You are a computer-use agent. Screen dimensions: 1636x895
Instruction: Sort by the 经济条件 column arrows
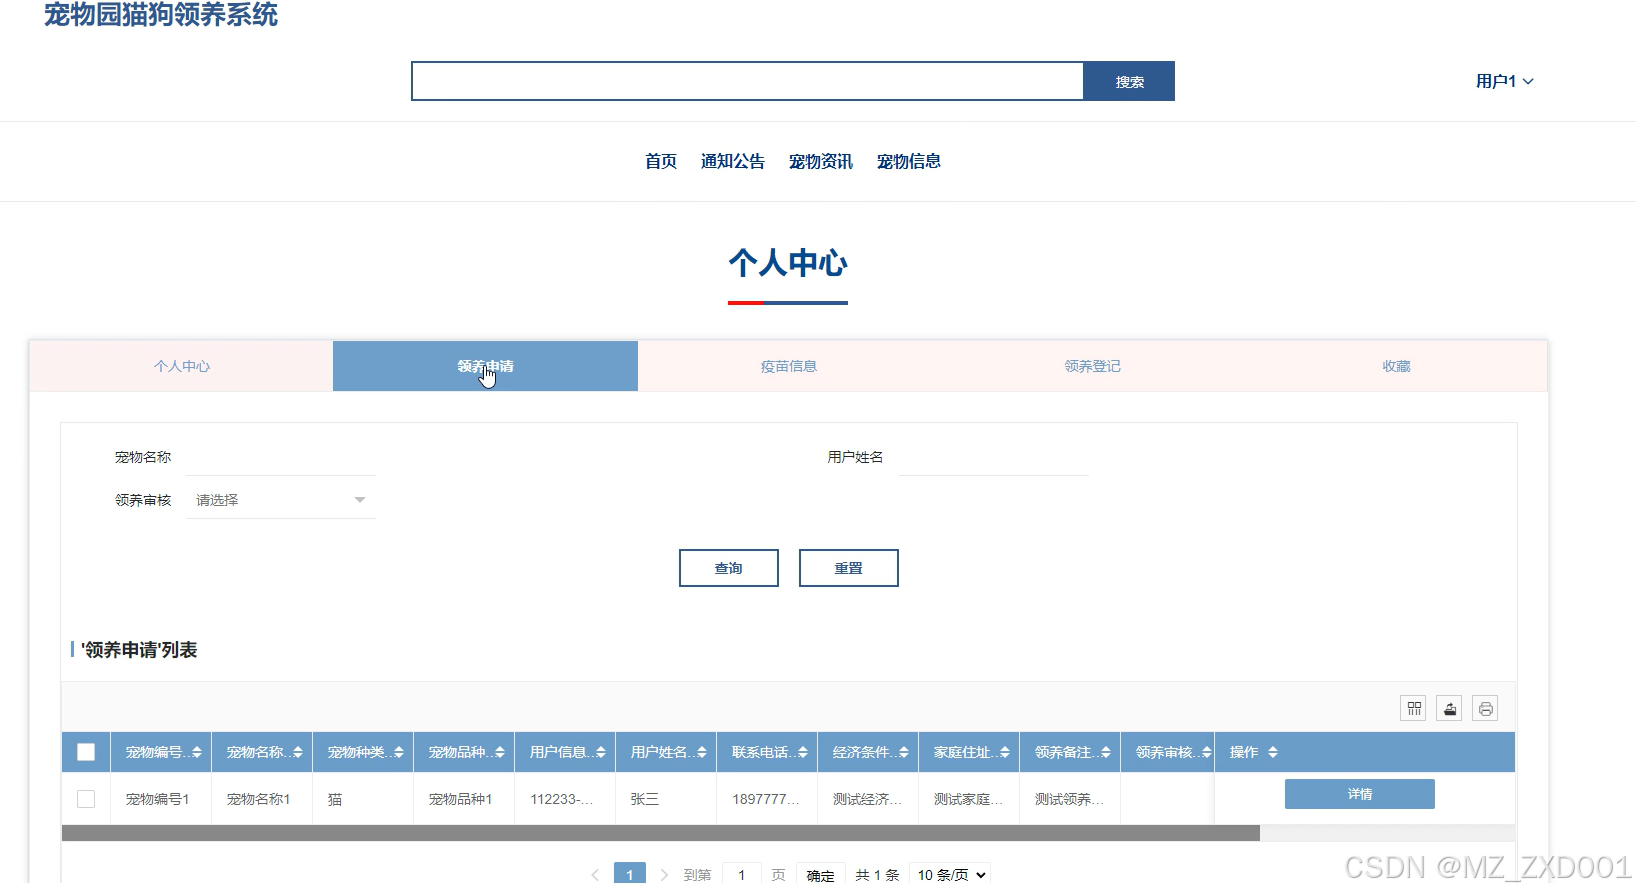[x=904, y=753]
